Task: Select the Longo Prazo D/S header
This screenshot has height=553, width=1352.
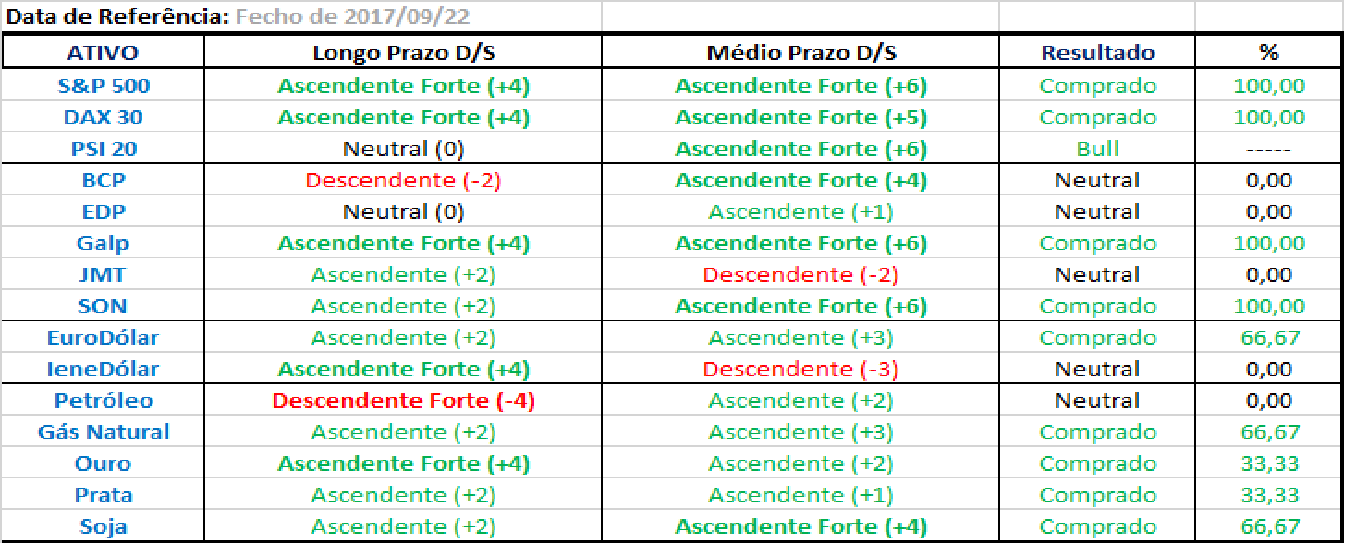Action: (x=403, y=53)
